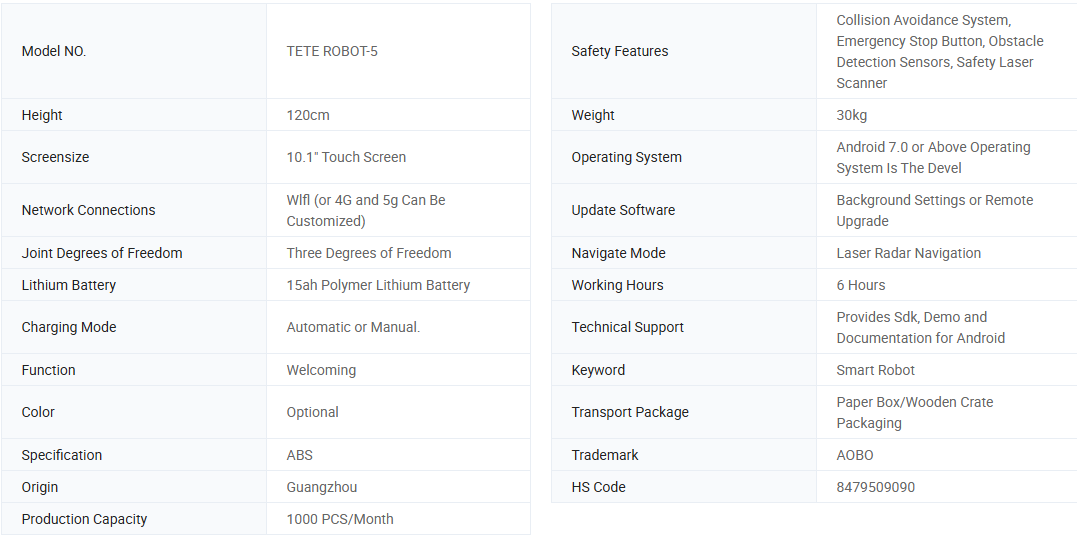The width and height of the screenshot is (1077, 544).
Task: Click the Guangzhou origin value
Action: point(322,487)
